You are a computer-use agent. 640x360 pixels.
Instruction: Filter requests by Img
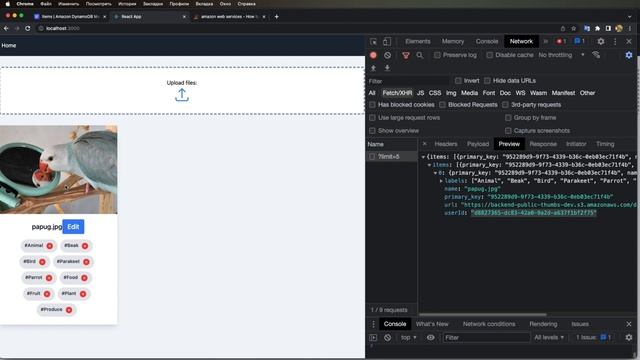click(x=451, y=93)
